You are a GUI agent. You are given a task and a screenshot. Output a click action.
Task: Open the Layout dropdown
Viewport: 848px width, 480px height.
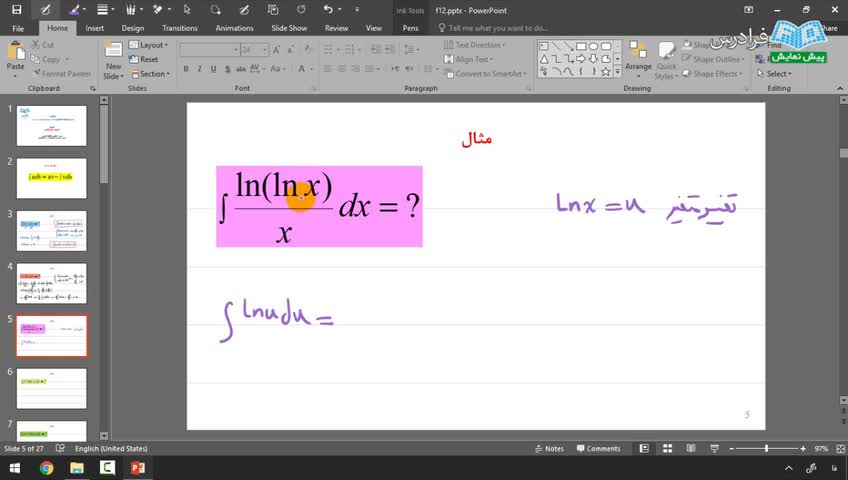click(x=149, y=45)
